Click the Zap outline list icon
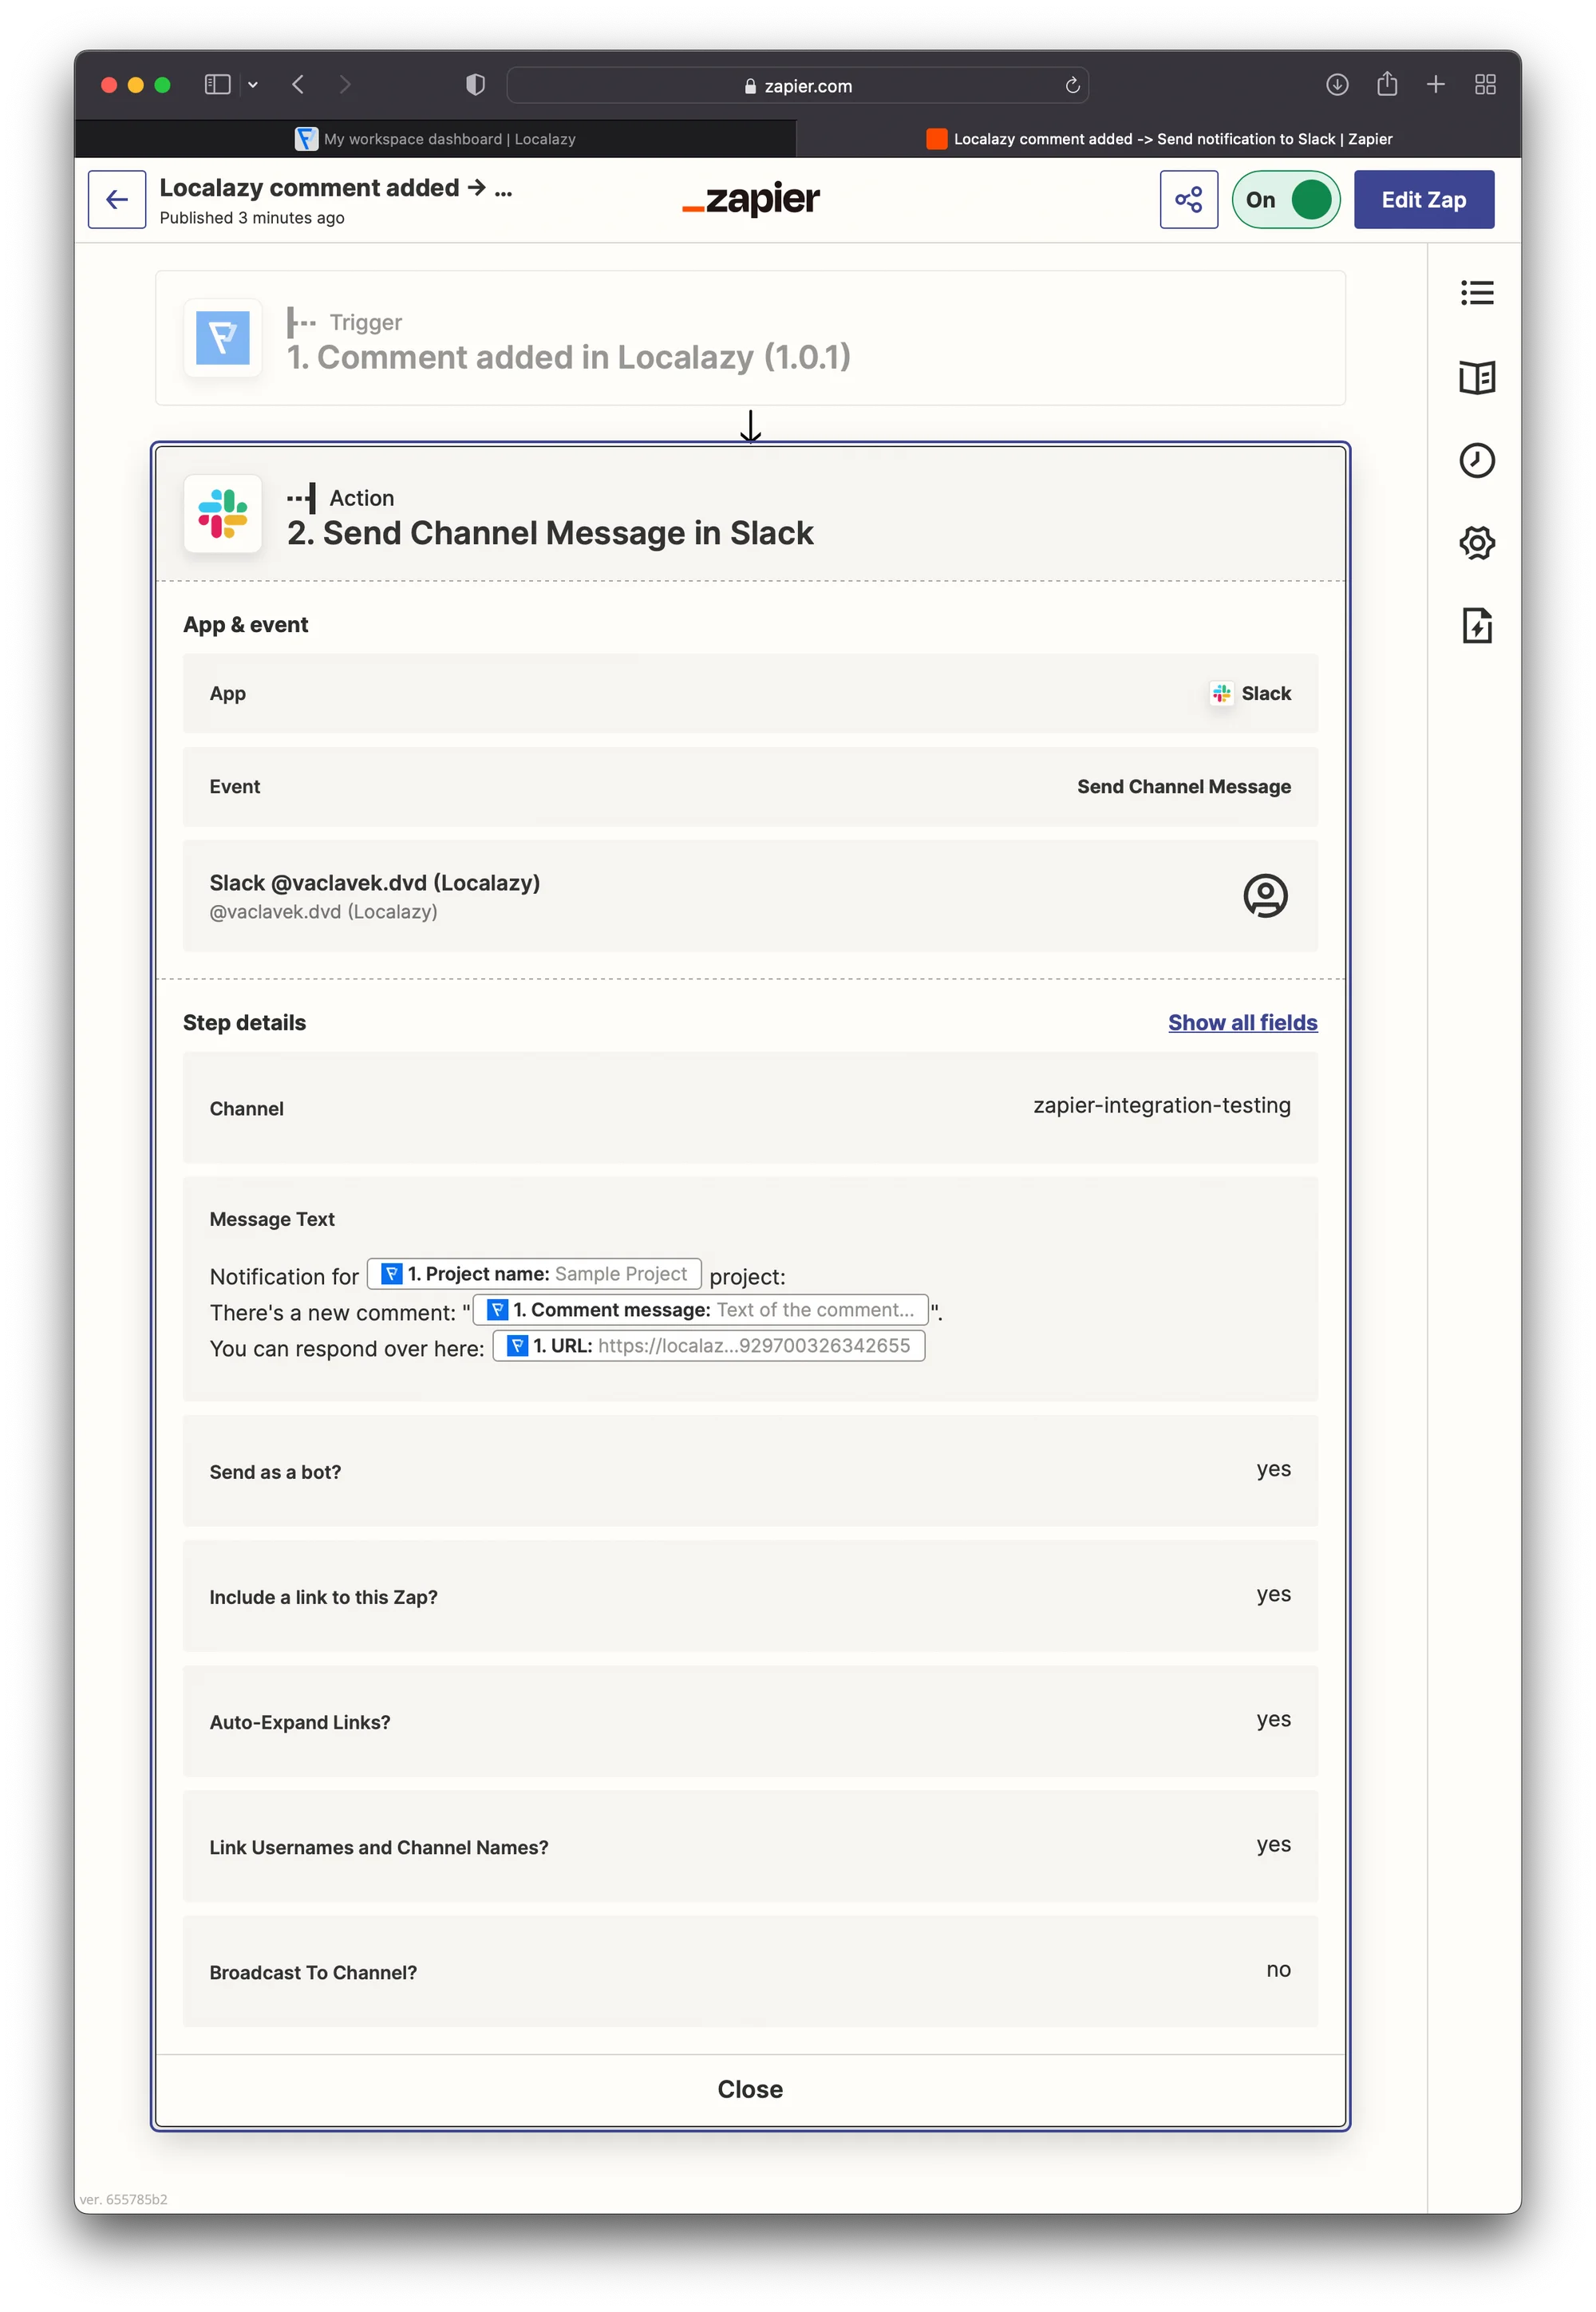The height and width of the screenshot is (2312, 1596). (x=1476, y=293)
